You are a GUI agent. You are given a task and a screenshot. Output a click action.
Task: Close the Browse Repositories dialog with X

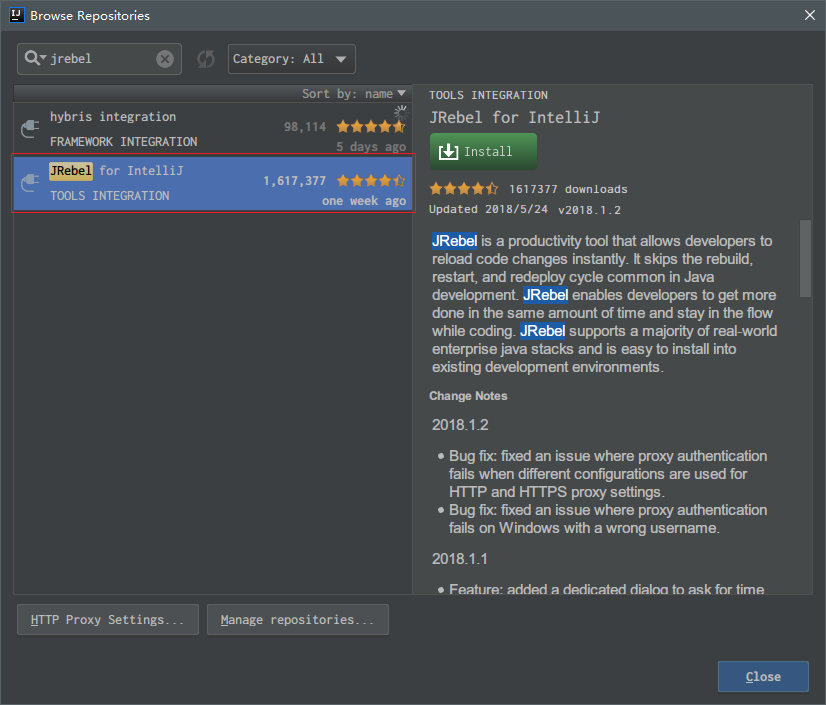click(810, 15)
